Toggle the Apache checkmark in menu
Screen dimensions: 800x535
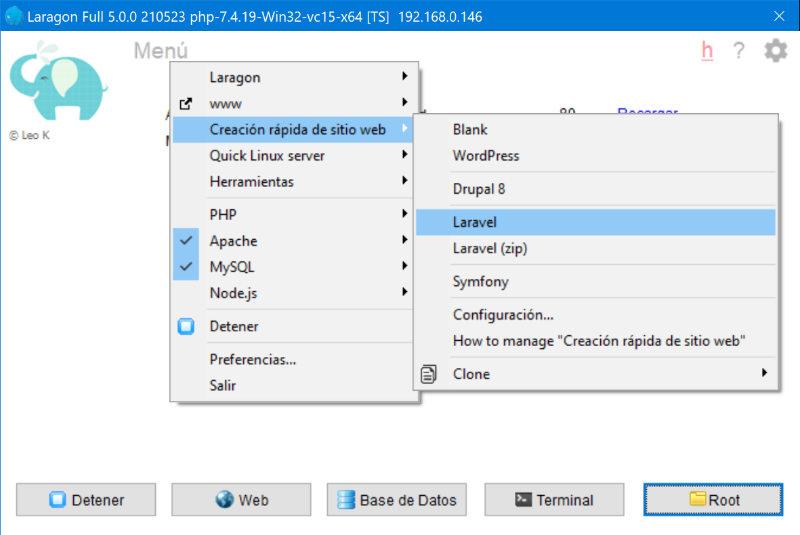coord(186,241)
